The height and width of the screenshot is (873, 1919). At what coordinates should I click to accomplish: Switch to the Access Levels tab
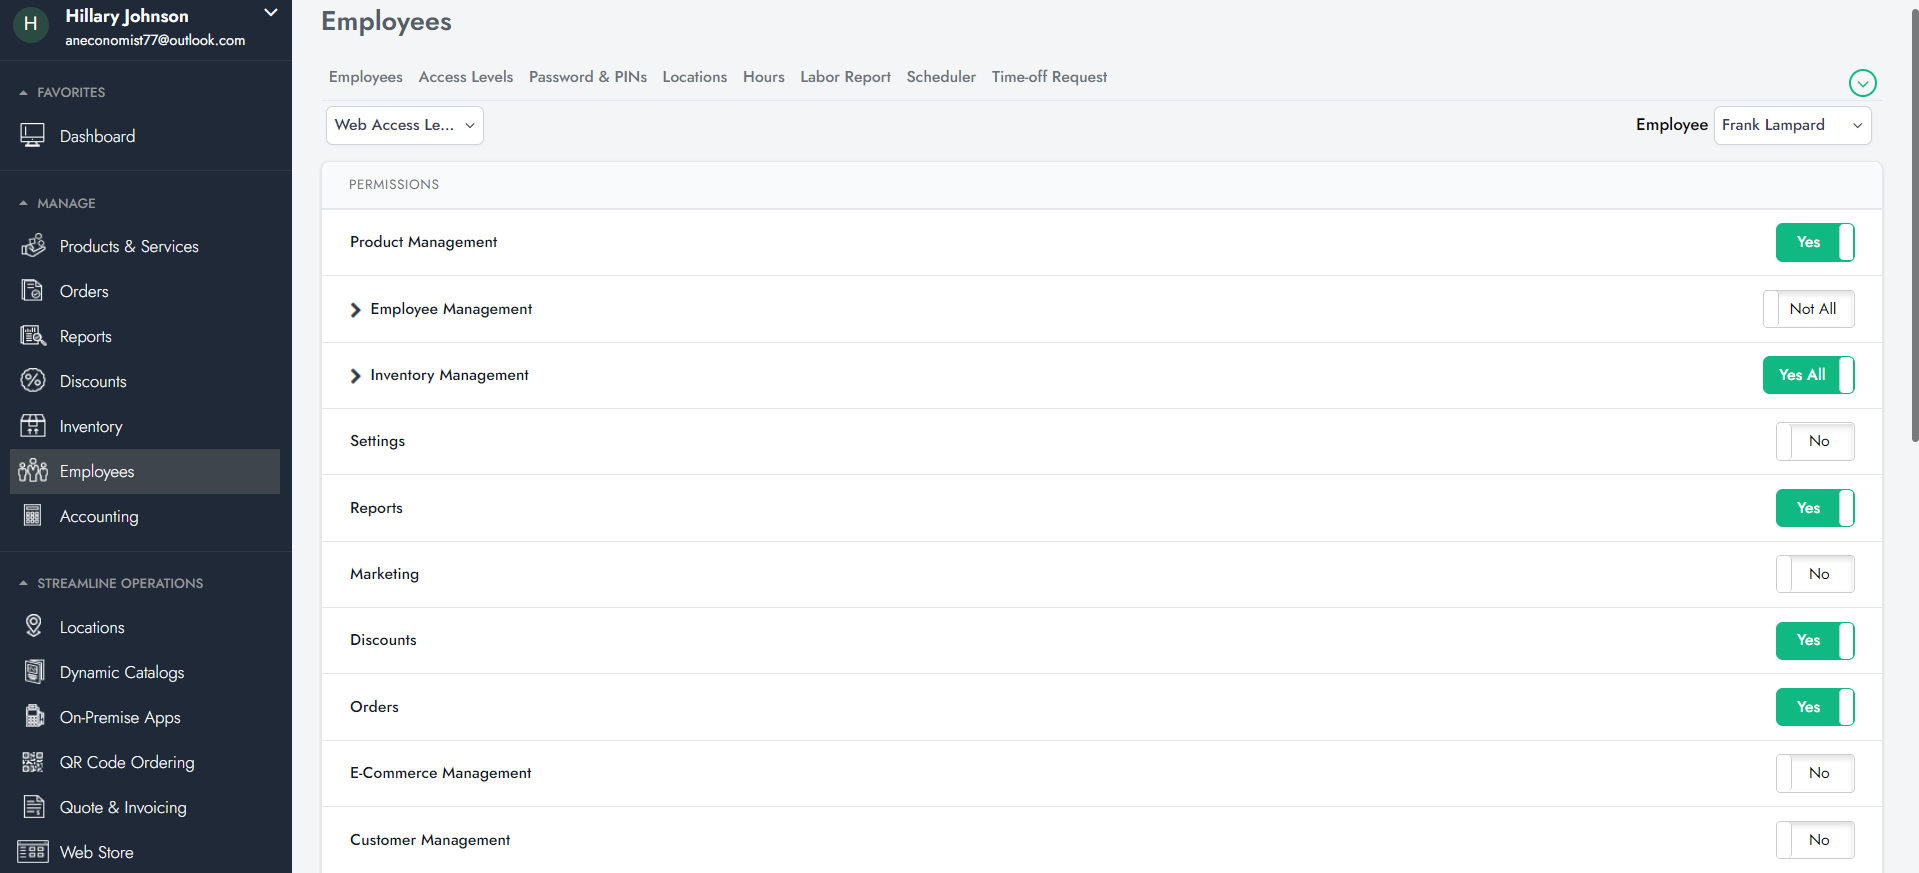pos(465,77)
